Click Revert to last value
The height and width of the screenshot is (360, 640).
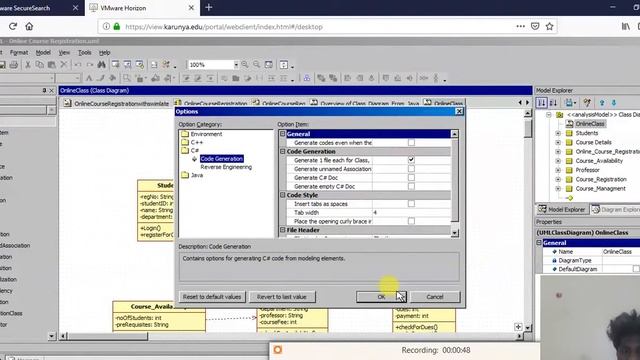click(282, 297)
